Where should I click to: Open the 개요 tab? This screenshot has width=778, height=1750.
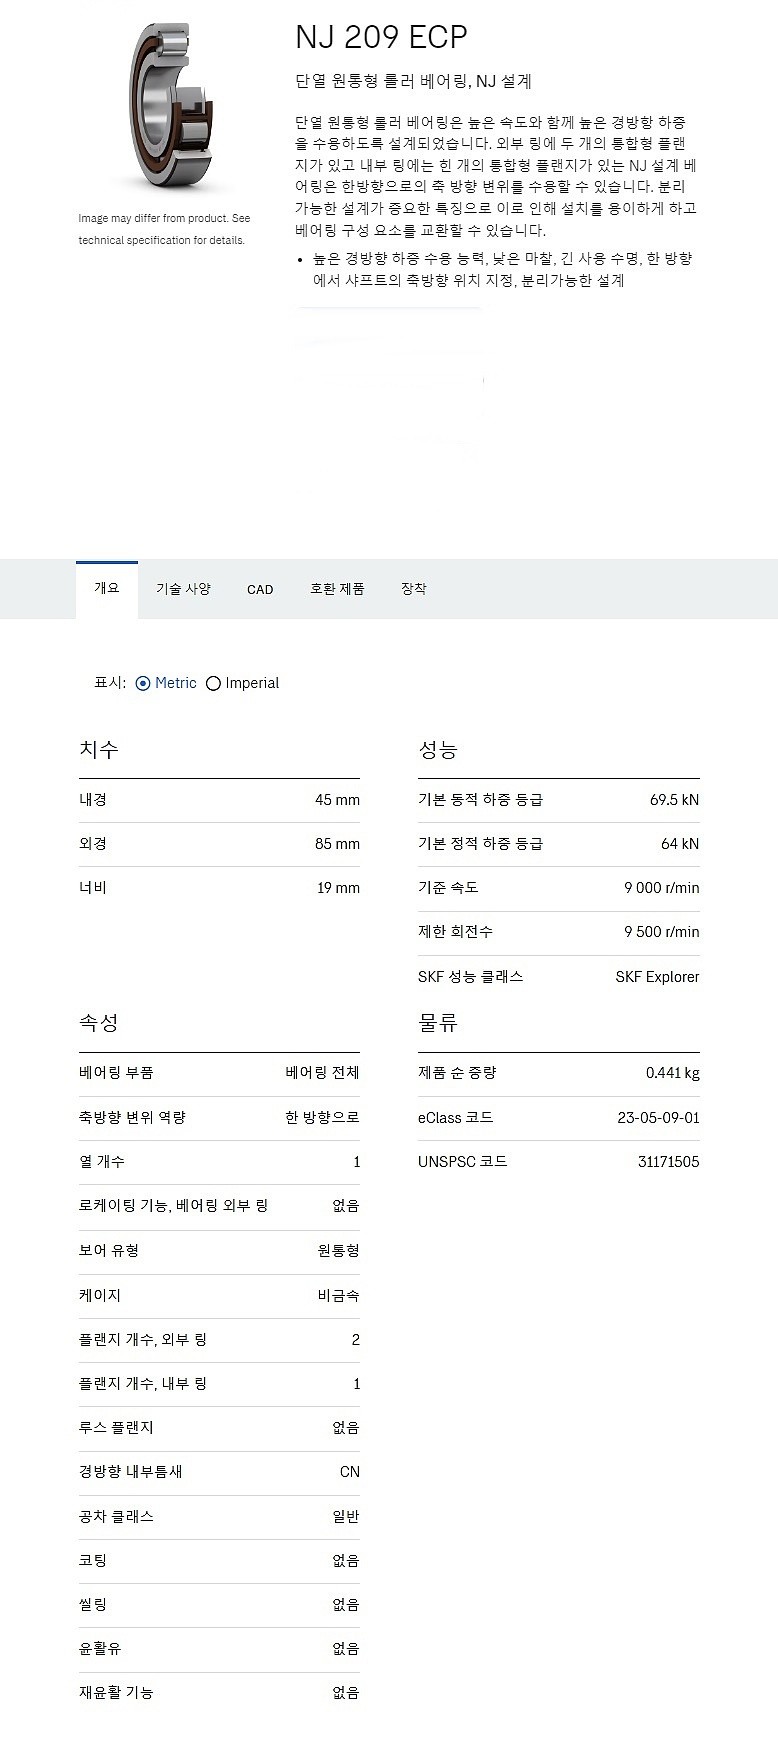[x=107, y=589]
